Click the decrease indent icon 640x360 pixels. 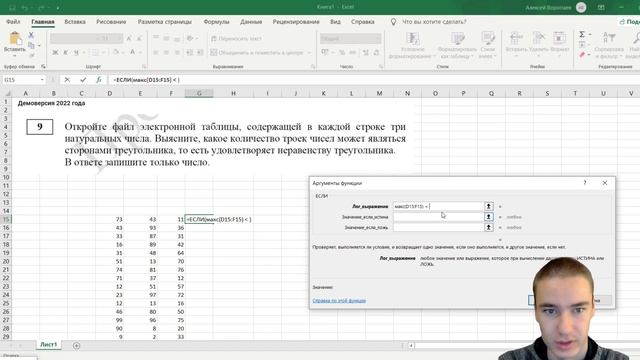(x=189, y=52)
